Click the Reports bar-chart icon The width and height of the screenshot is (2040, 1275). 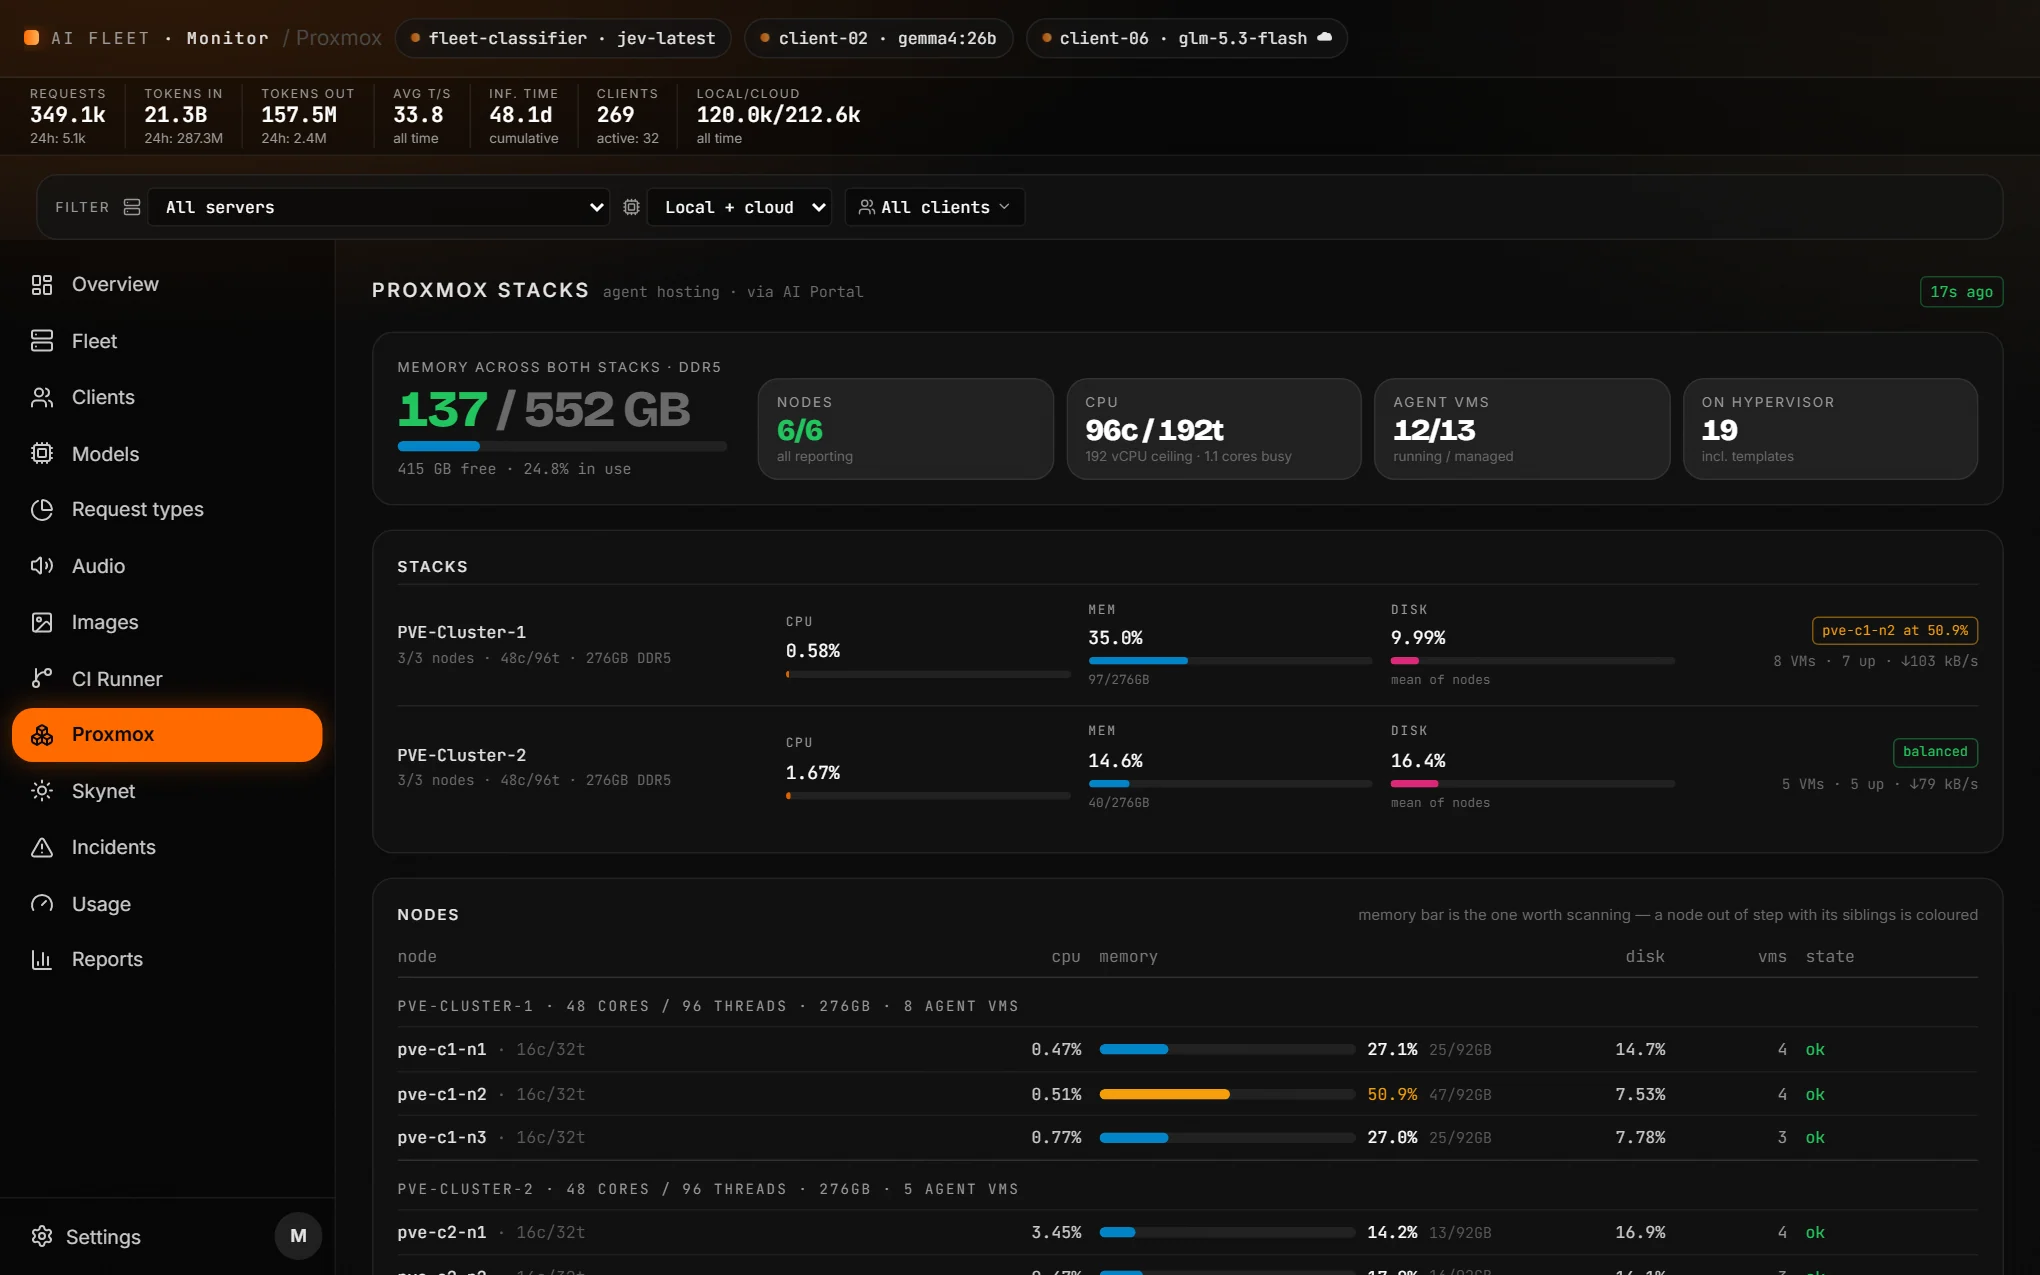(x=41, y=960)
